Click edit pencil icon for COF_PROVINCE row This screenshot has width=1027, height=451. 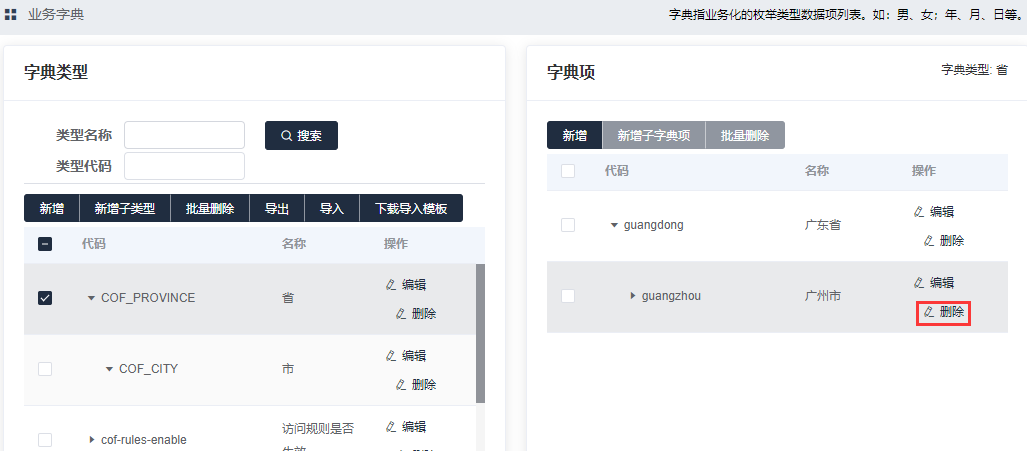(391, 285)
